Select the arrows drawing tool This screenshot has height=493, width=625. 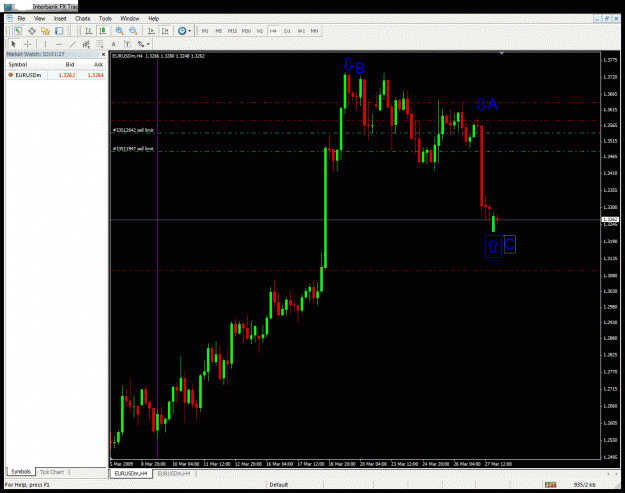point(141,44)
